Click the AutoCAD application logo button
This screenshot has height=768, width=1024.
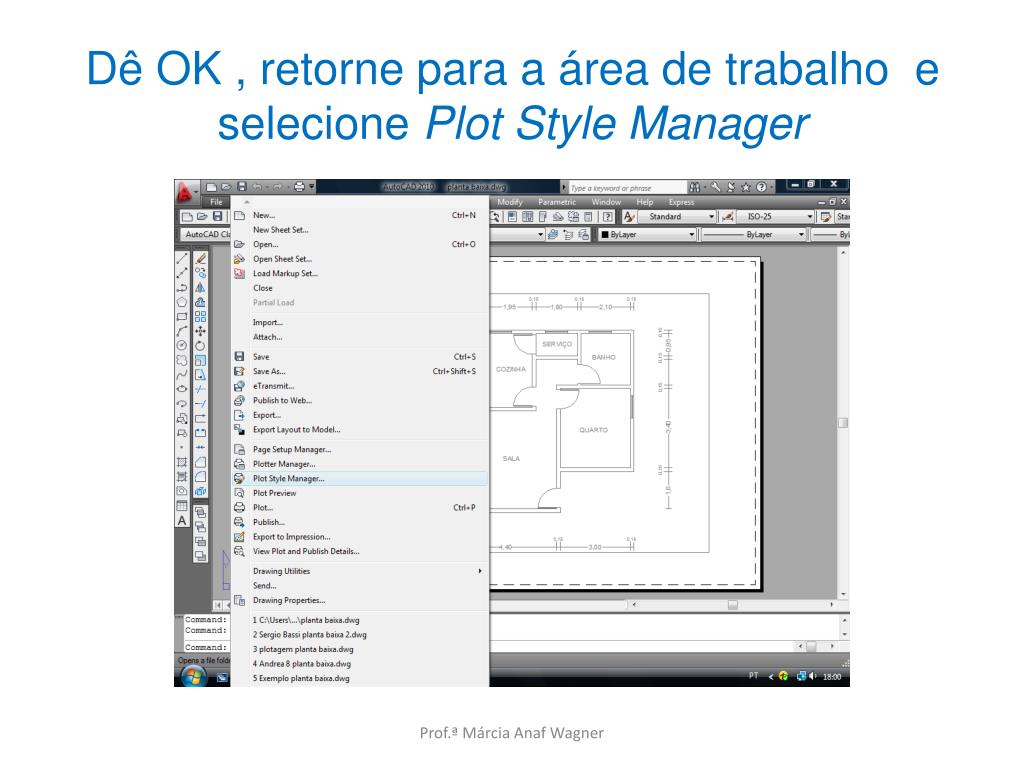coord(185,191)
